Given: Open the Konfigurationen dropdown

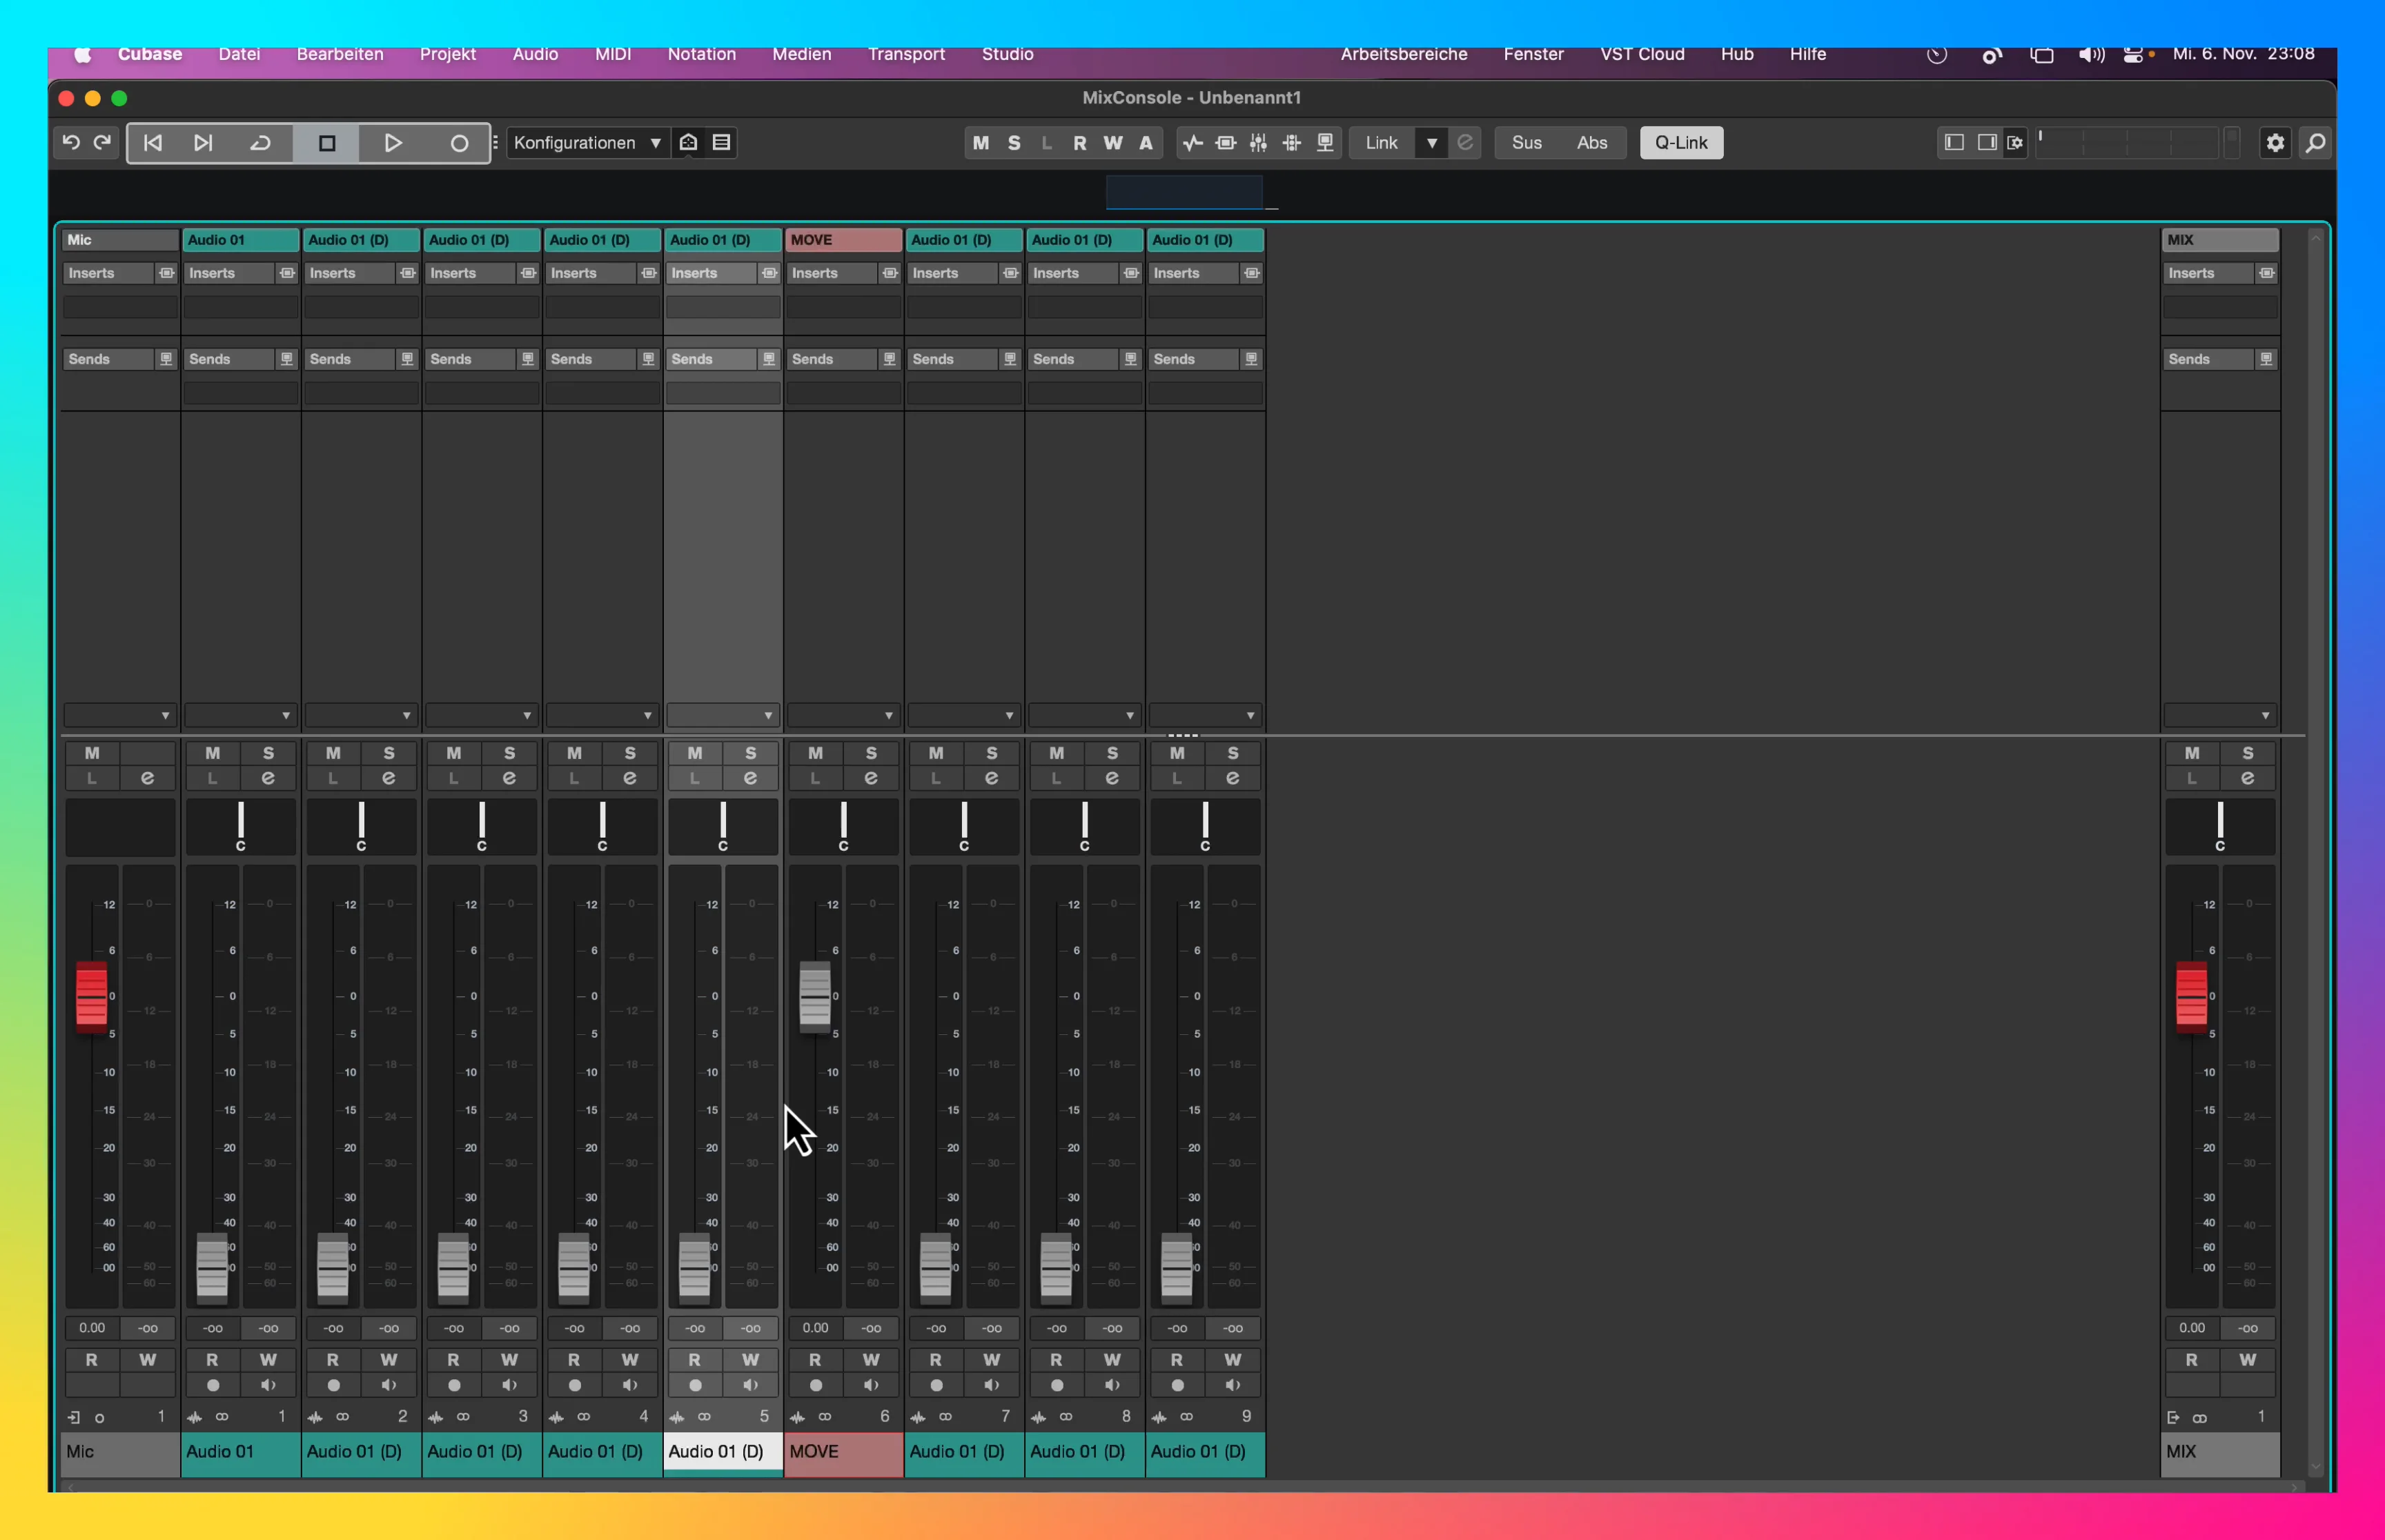Looking at the screenshot, I should coord(587,143).
